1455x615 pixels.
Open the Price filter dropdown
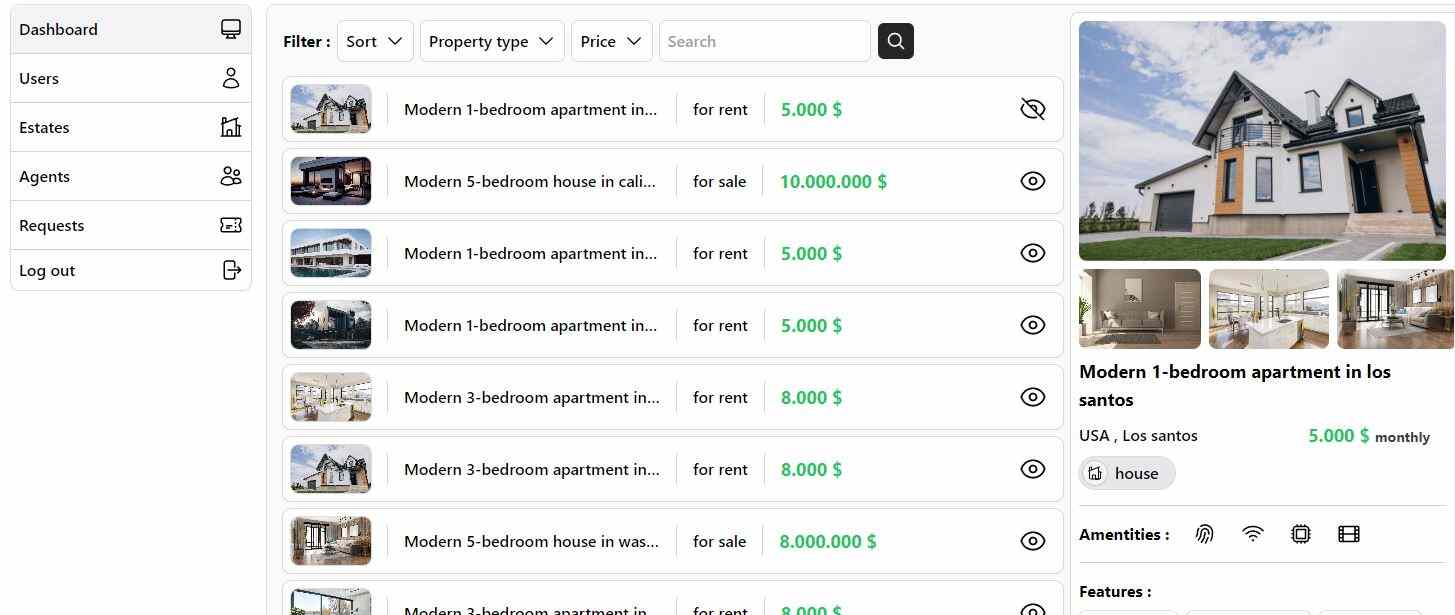(x=612, y=41)
